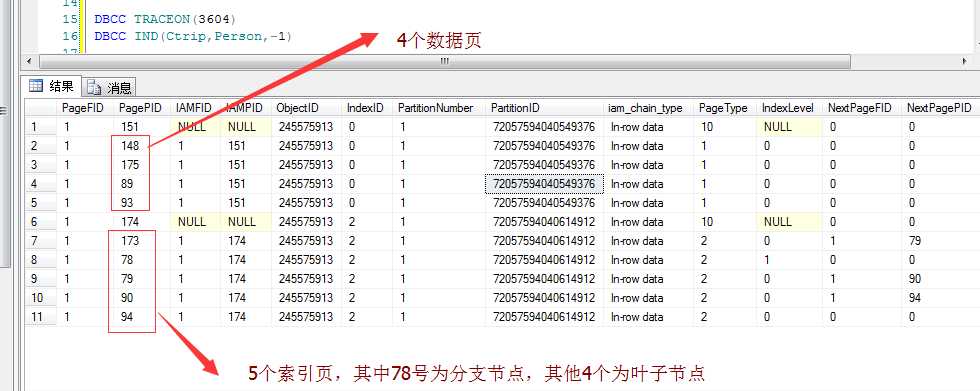Click PagePID cell with value 93
The image size is (980, 391).
[x=142, y=203]
